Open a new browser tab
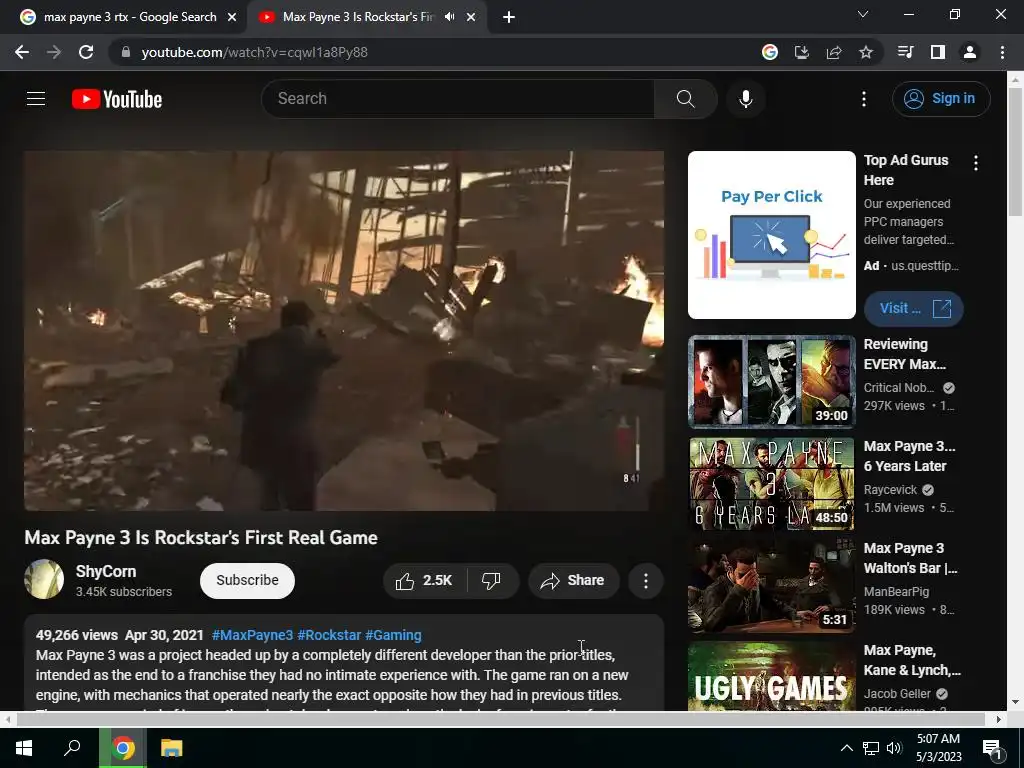This screenshot has width=1024, height=768. pos(509,18)
